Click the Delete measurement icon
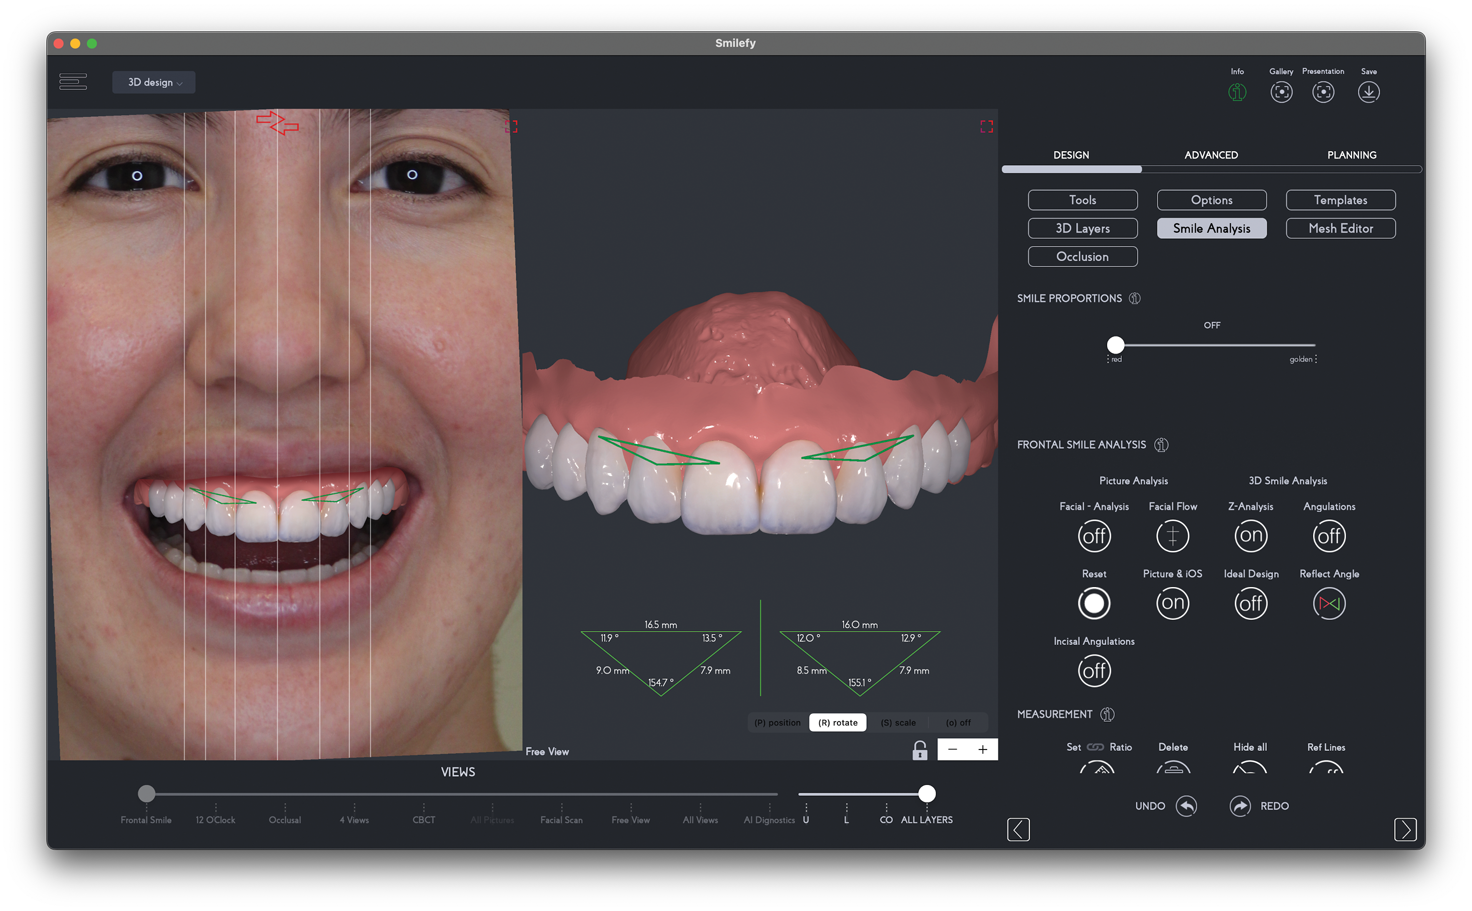The image size is (1472, 911). (1173, 768)
